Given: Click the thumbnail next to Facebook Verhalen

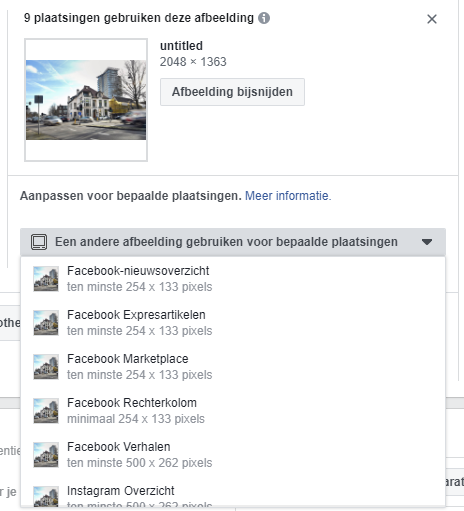Looking at the screenshot, I should [x=46, y=455].
